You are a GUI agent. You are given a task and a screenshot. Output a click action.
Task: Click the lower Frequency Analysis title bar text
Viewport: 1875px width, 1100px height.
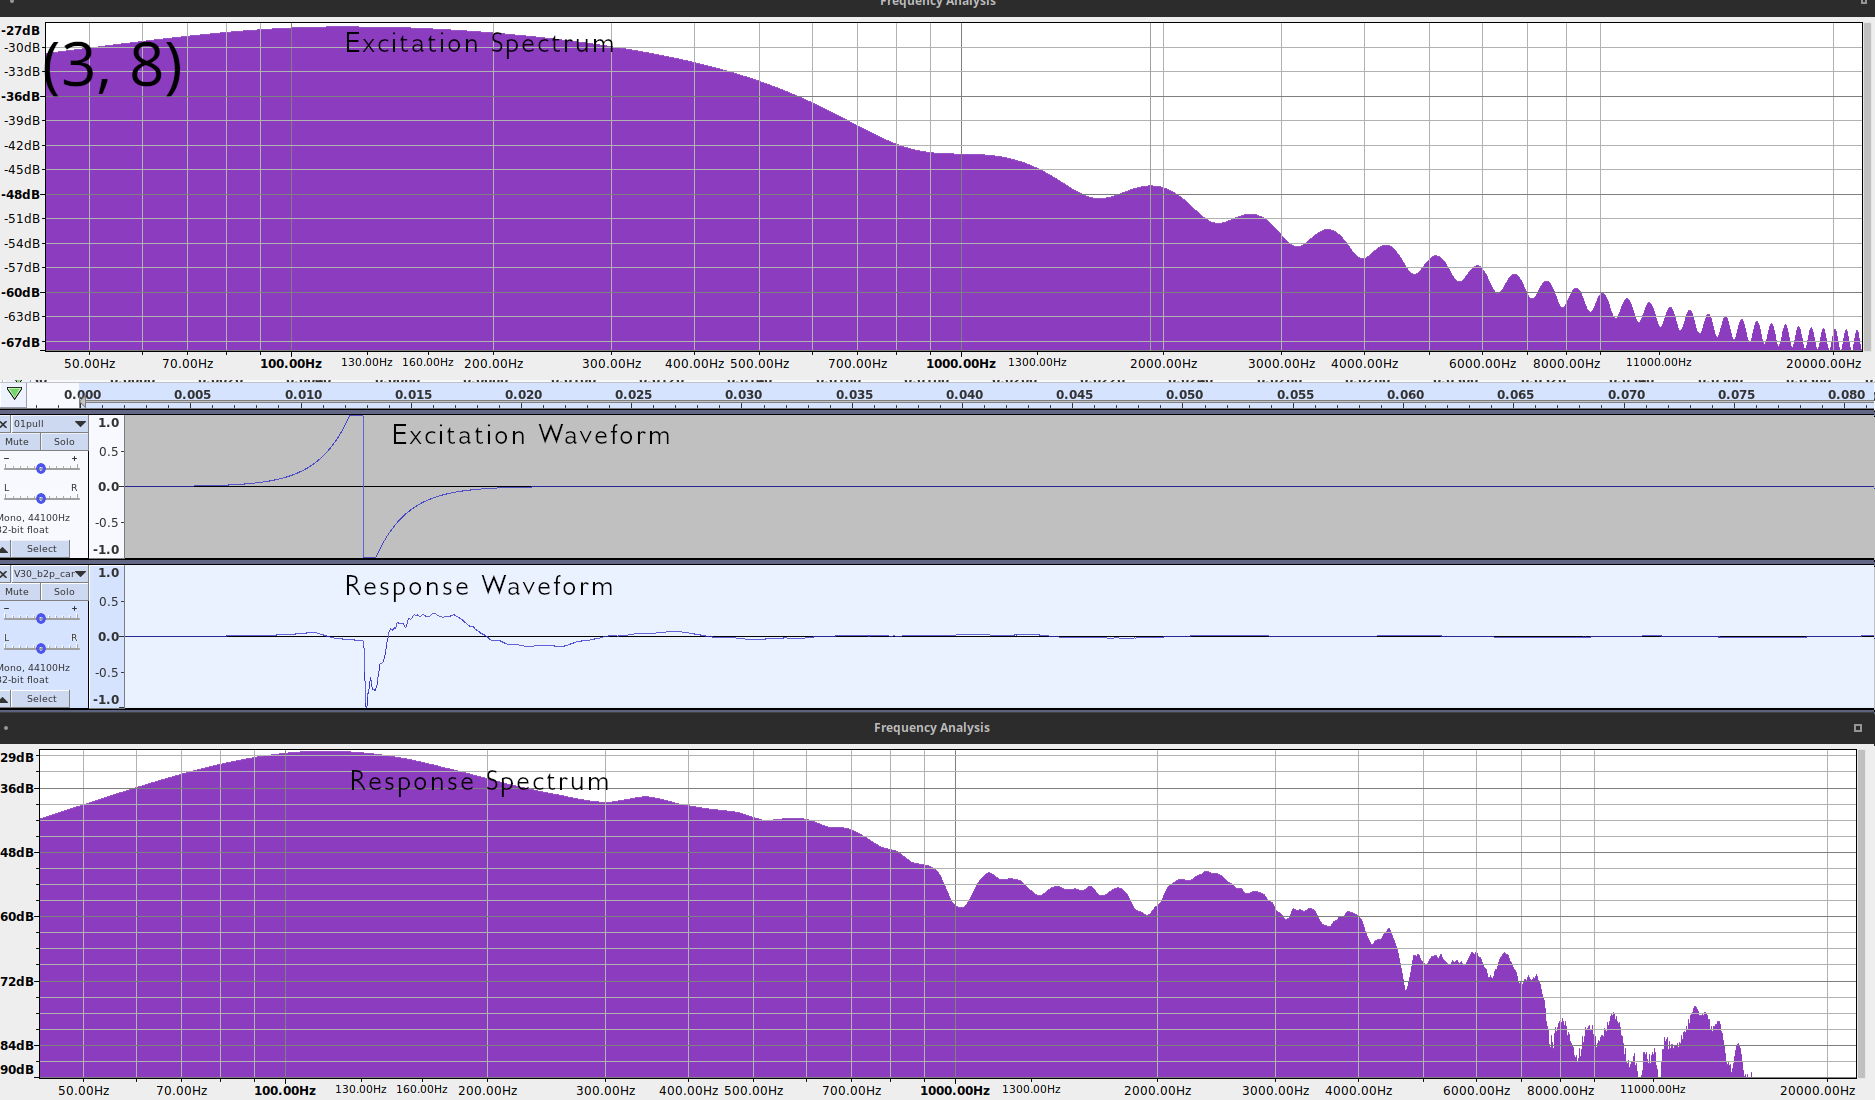pyautogui.click(x=932, y=728)
